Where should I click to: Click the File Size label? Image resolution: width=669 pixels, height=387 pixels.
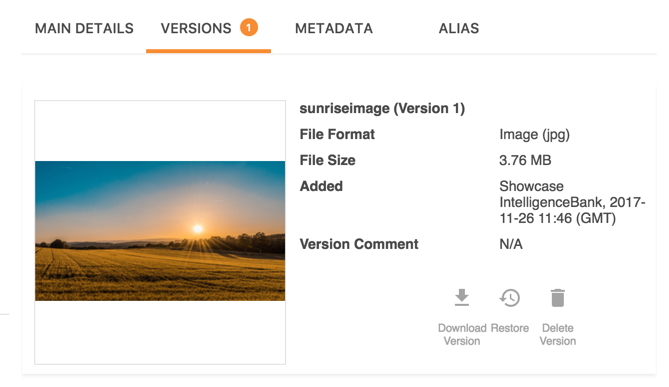(x=327, y=160)
